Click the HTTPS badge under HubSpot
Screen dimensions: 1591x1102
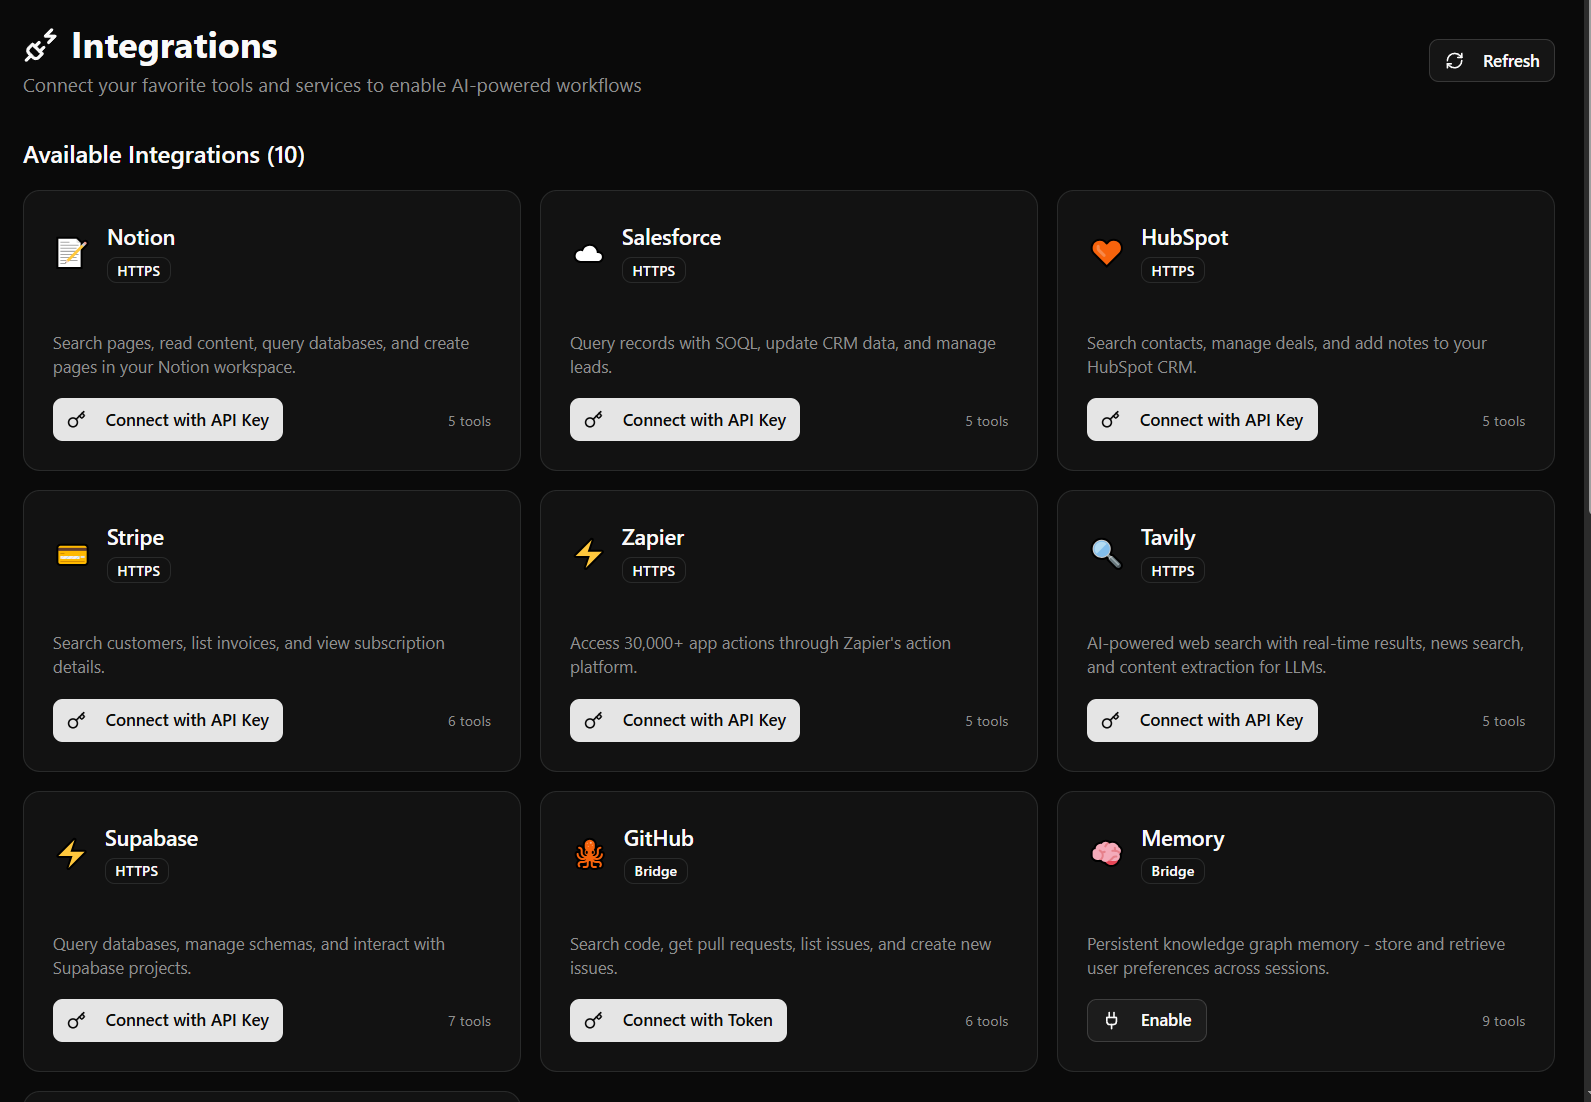point(1173,271)
